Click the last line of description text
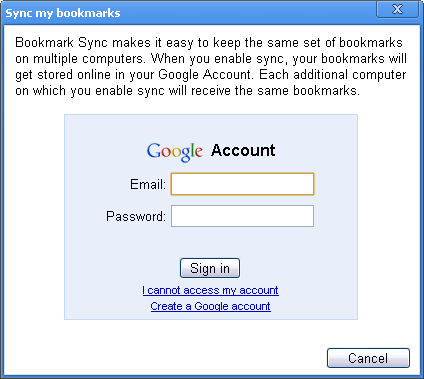 (x=188, y=91)
